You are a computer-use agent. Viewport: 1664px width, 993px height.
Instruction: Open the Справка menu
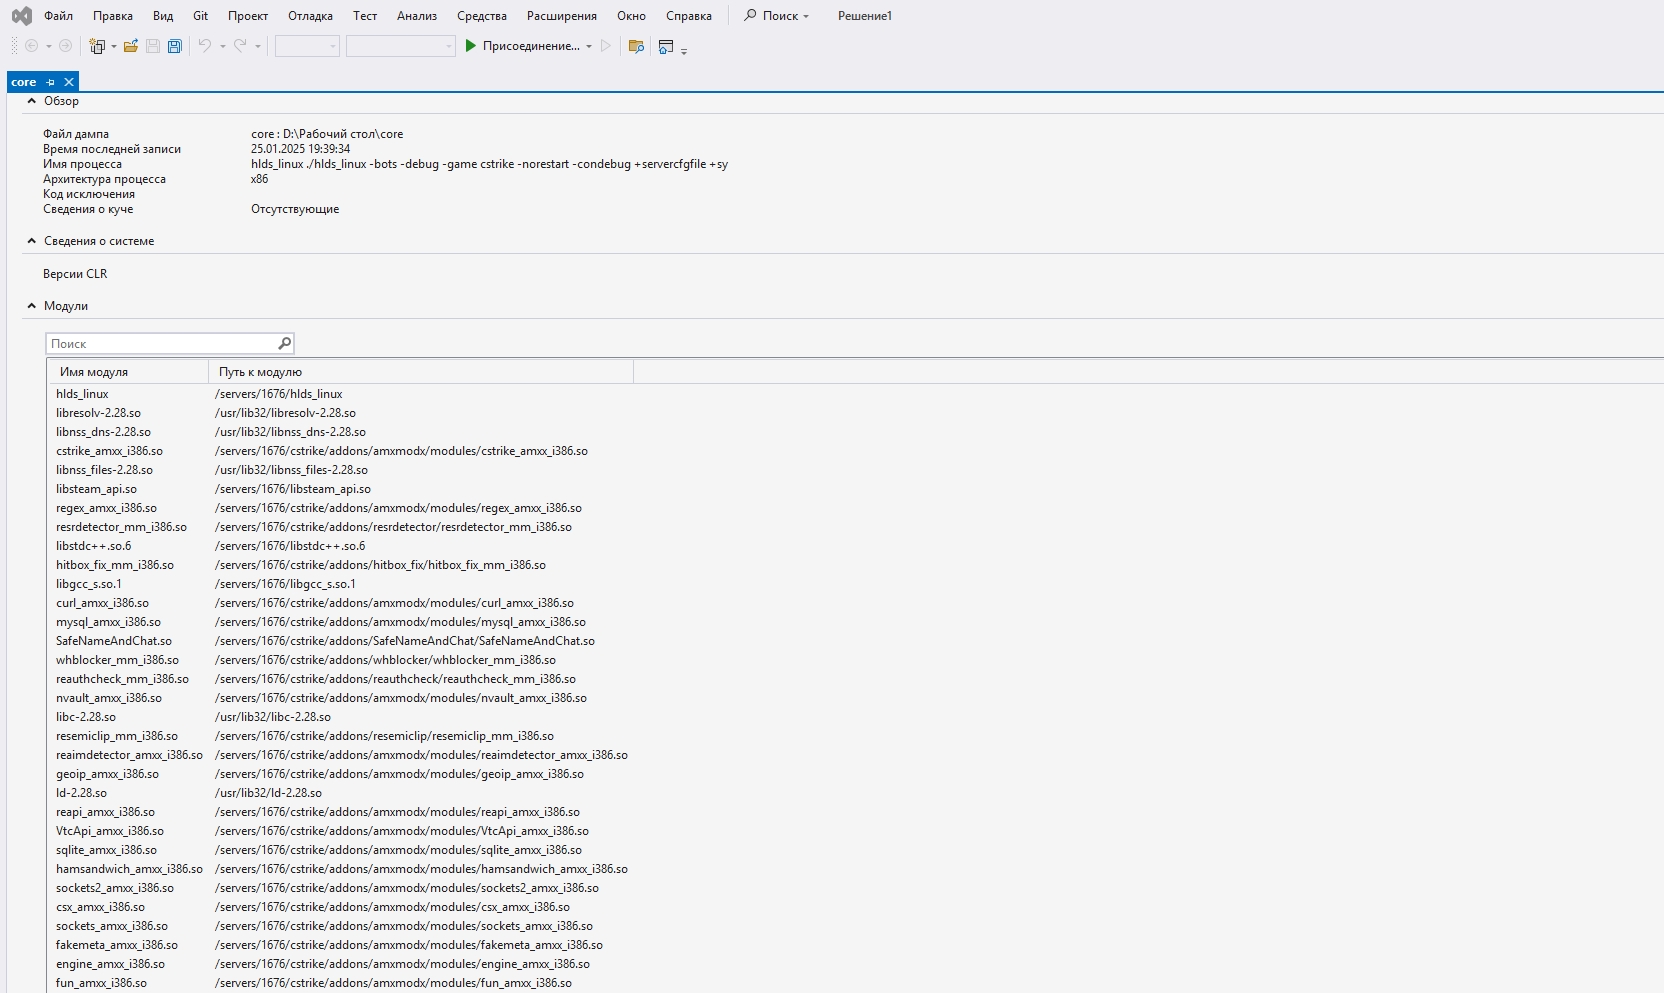[x=689, y=16]
